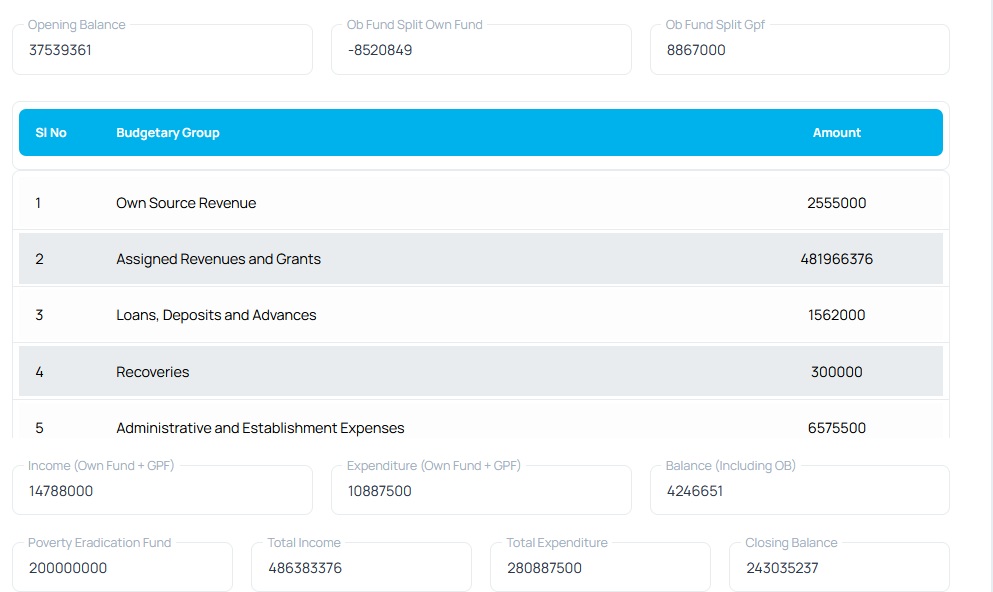Select the Own Source Revenue row
This screenshot has width=993, height=592.
(x=481, y=203)
